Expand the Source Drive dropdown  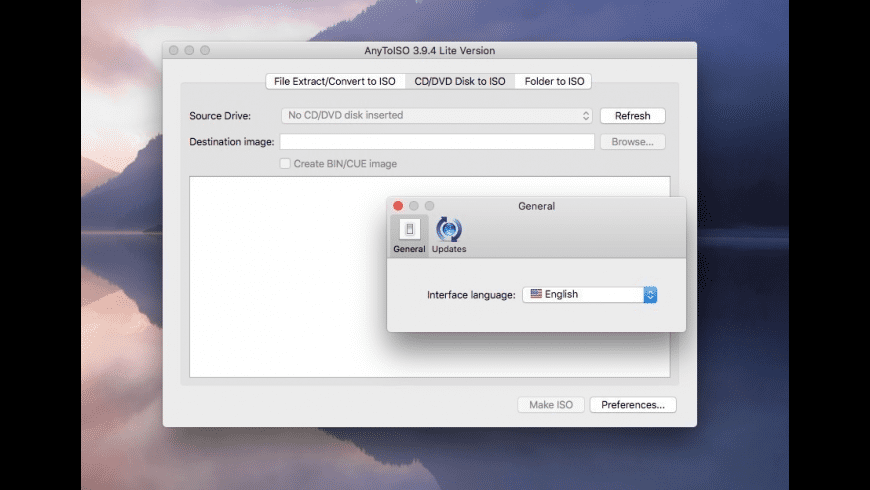click(437, 115)
